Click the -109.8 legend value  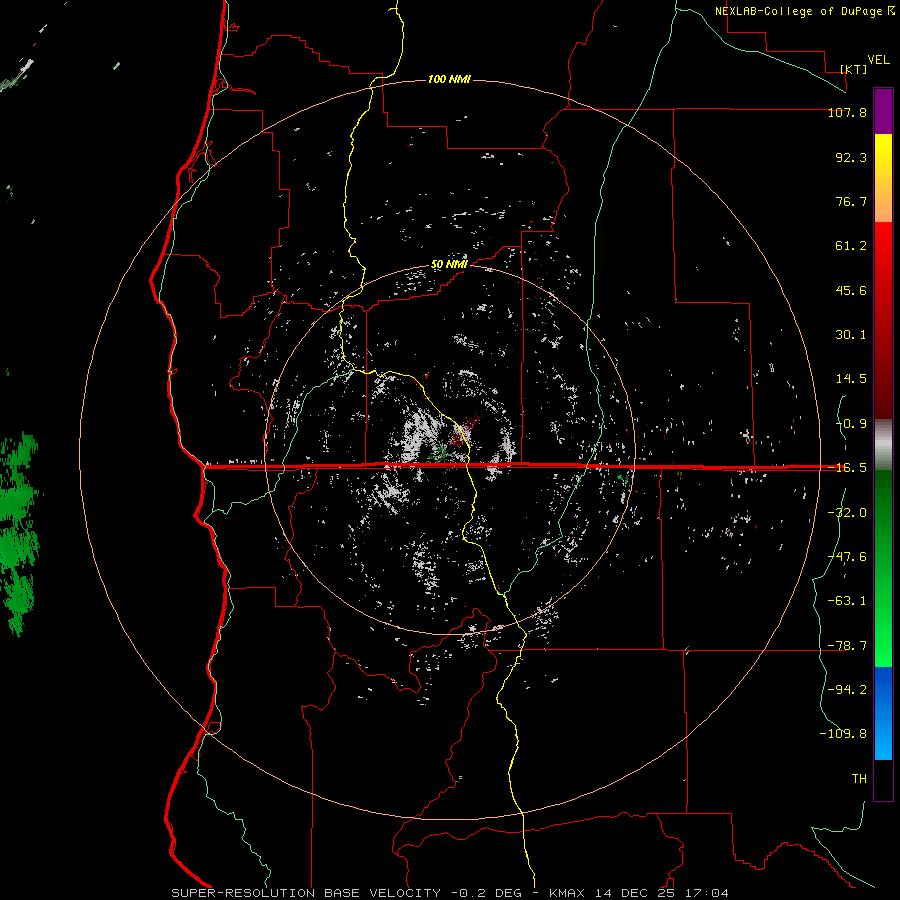click(843, 734)
